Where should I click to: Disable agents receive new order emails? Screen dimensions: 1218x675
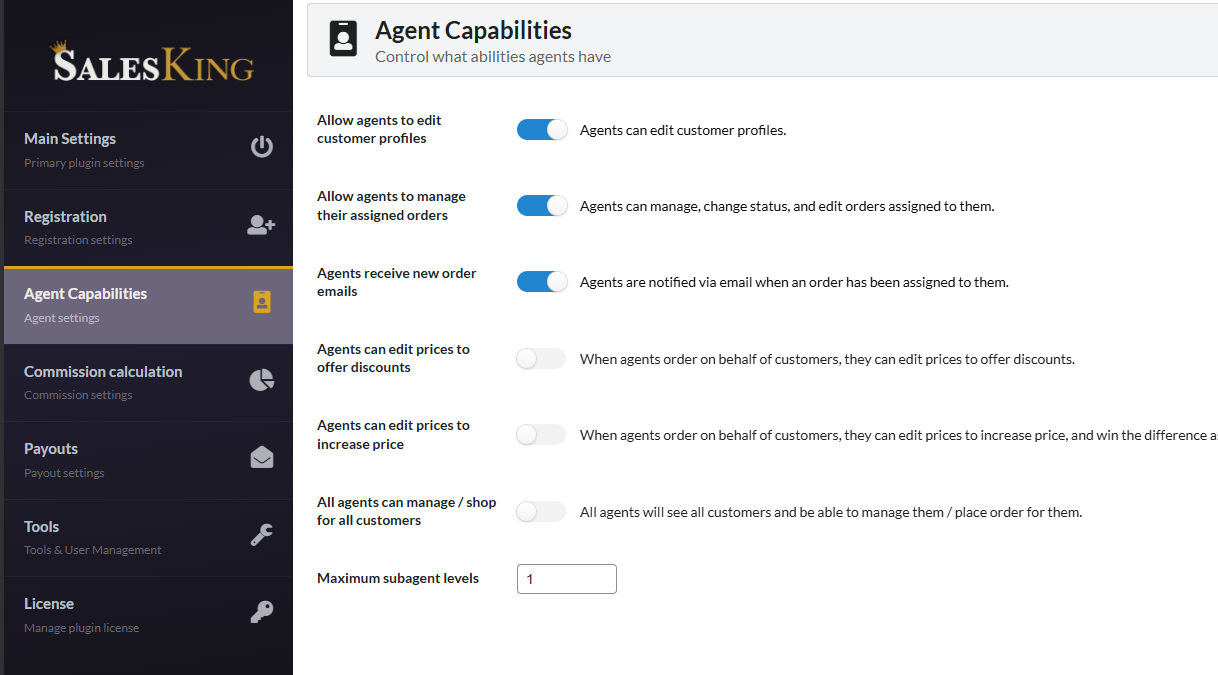542,282
